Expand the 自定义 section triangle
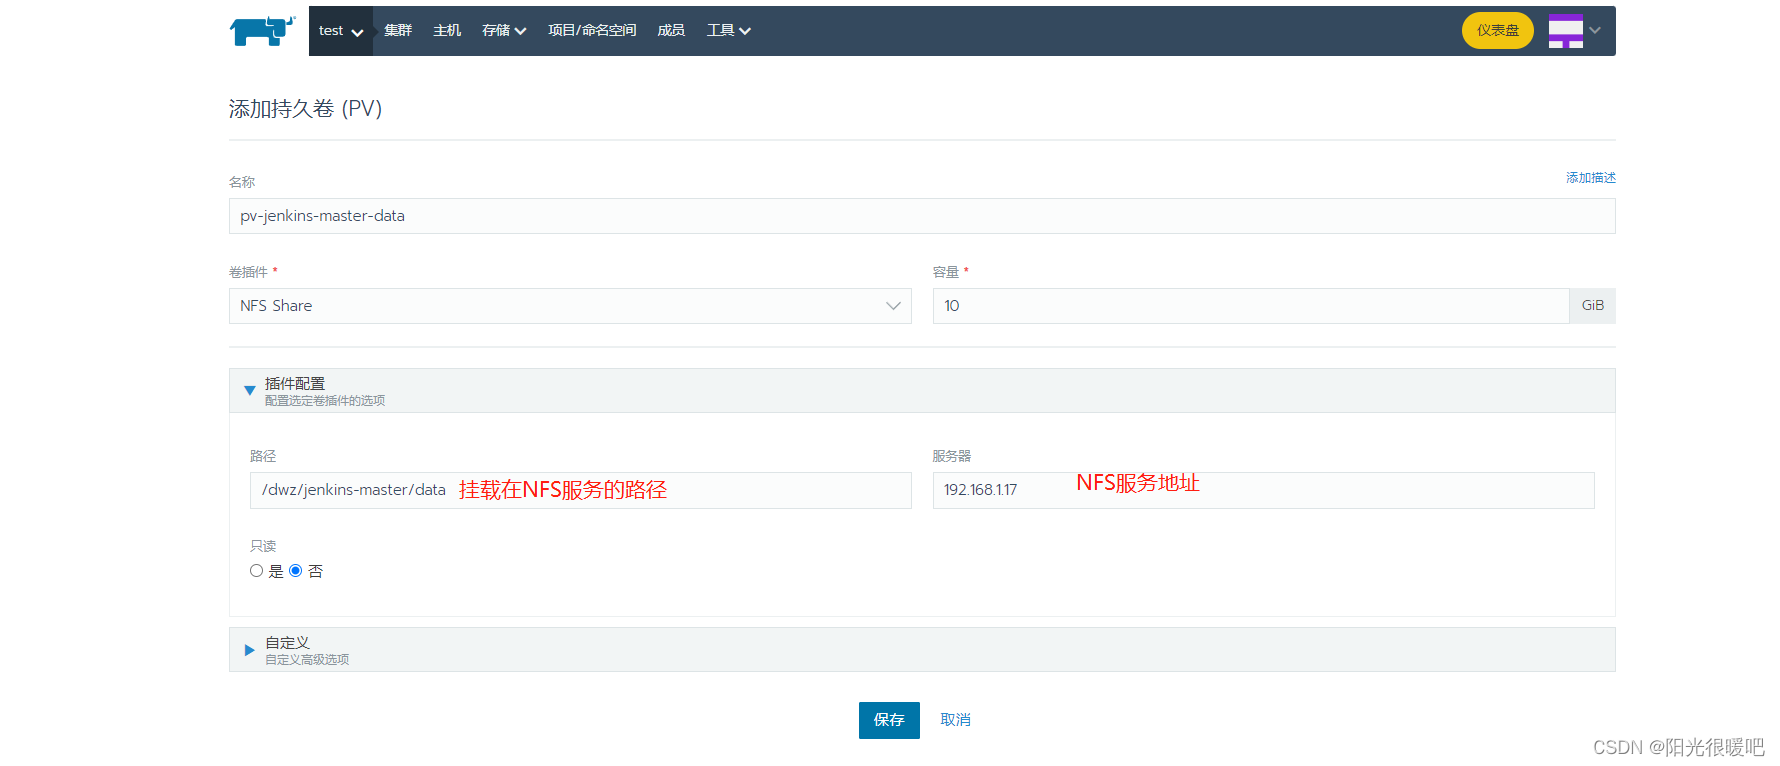The image size is (1780, 766). click(x=250, y=650)
